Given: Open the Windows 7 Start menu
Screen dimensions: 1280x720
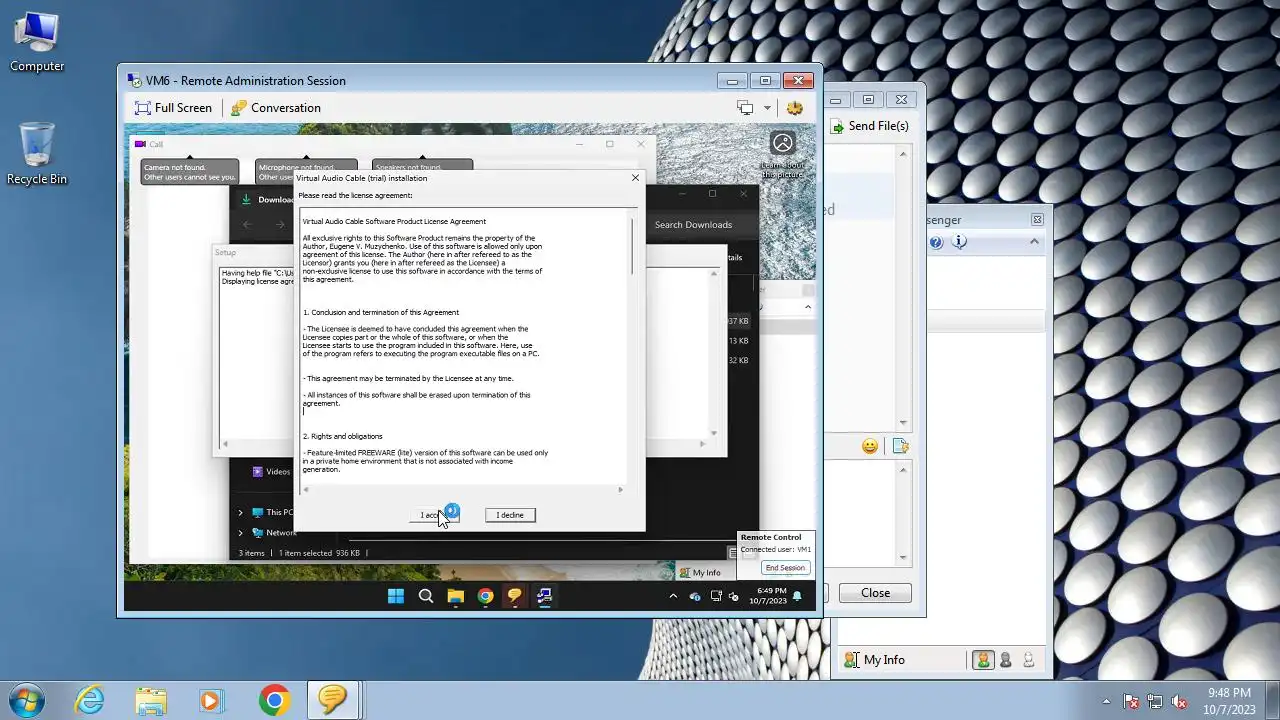Looking at the screenshot, I should 27,700.
